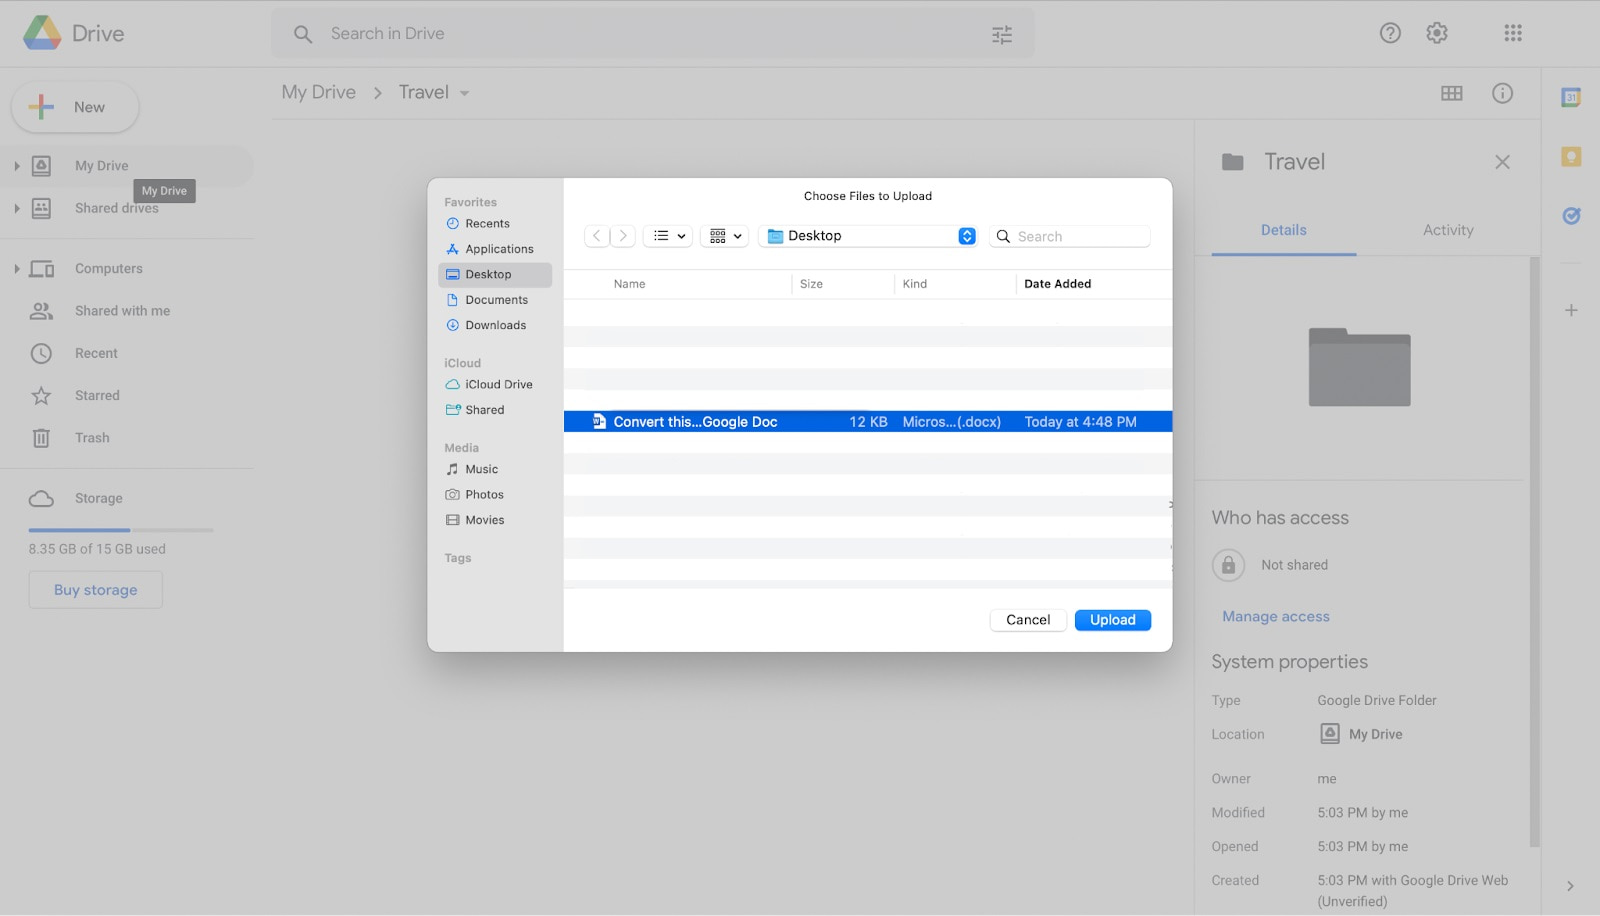
Task: Expand Shared drives tree
Action: 16,208
